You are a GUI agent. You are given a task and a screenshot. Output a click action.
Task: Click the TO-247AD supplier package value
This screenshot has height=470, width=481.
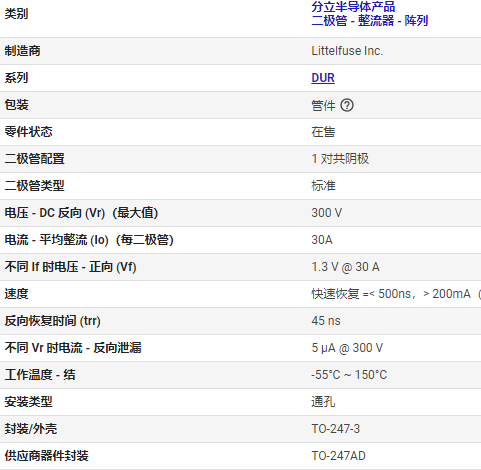tap(338, 456)
